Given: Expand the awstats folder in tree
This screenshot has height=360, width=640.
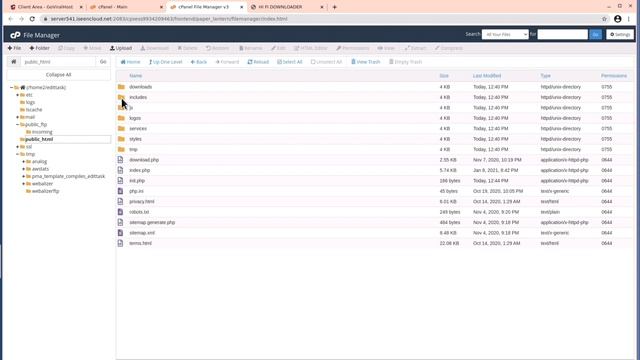Looking at the screenshot, I should [24, 169].
